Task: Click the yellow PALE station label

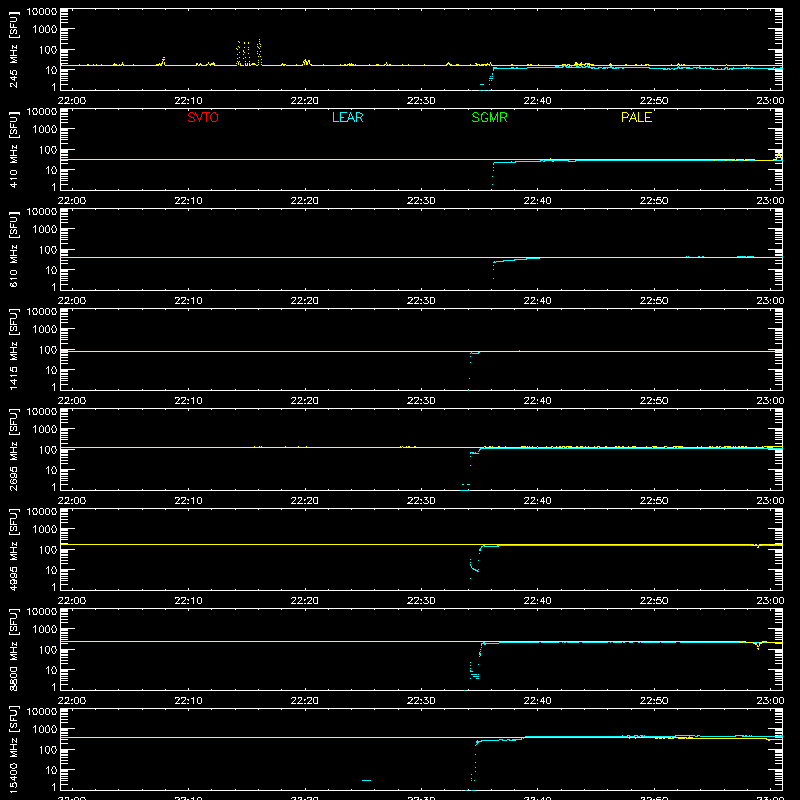Action: coord(636,117)
